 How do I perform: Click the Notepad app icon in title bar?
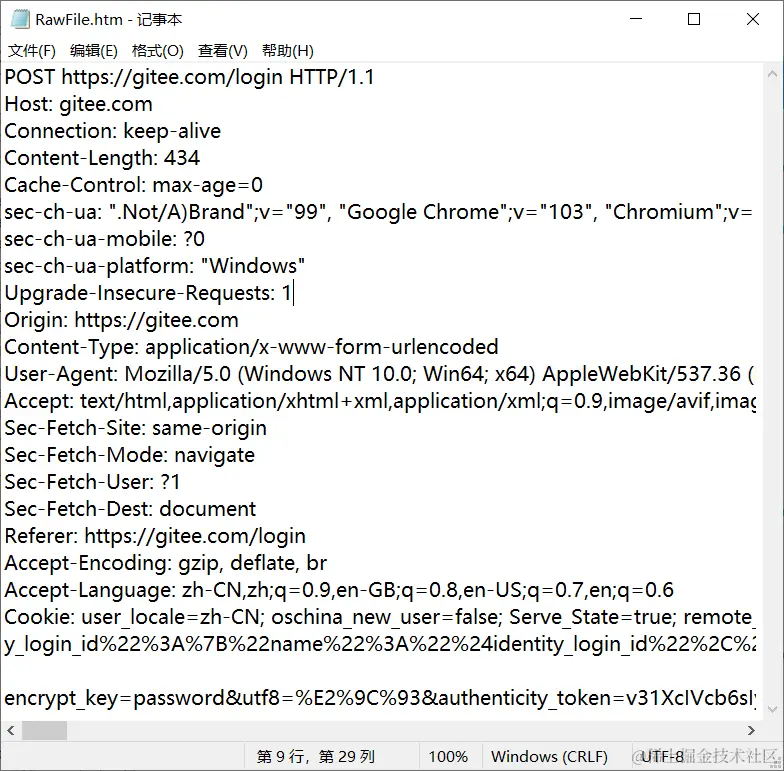(20, 19)
